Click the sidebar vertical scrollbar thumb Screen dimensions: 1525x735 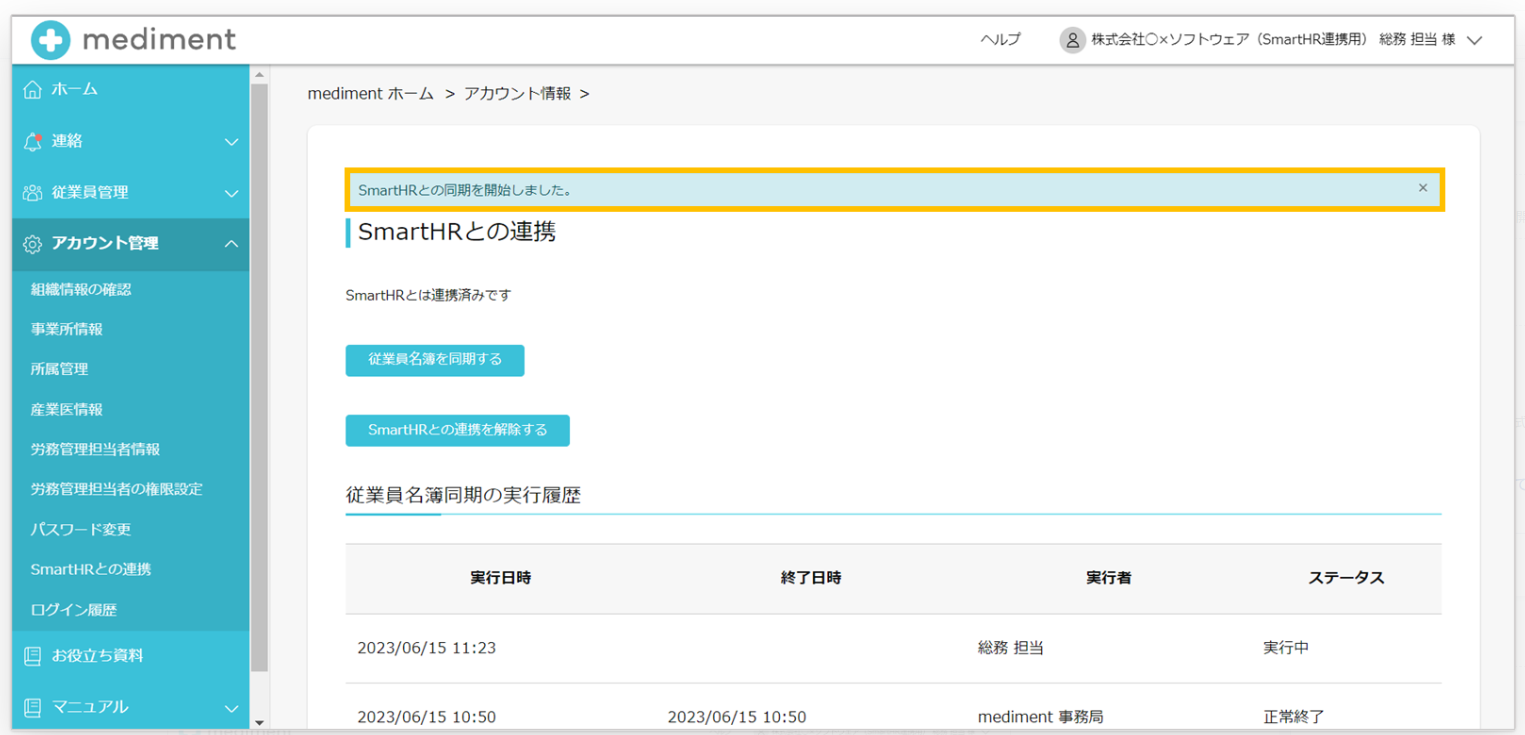tap(260, 377)
